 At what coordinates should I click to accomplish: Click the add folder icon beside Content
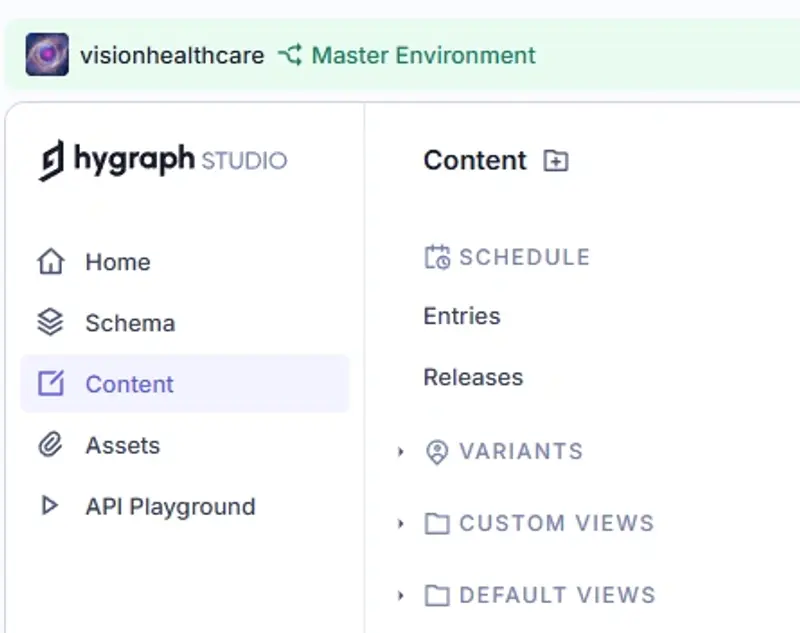[556, 161]
